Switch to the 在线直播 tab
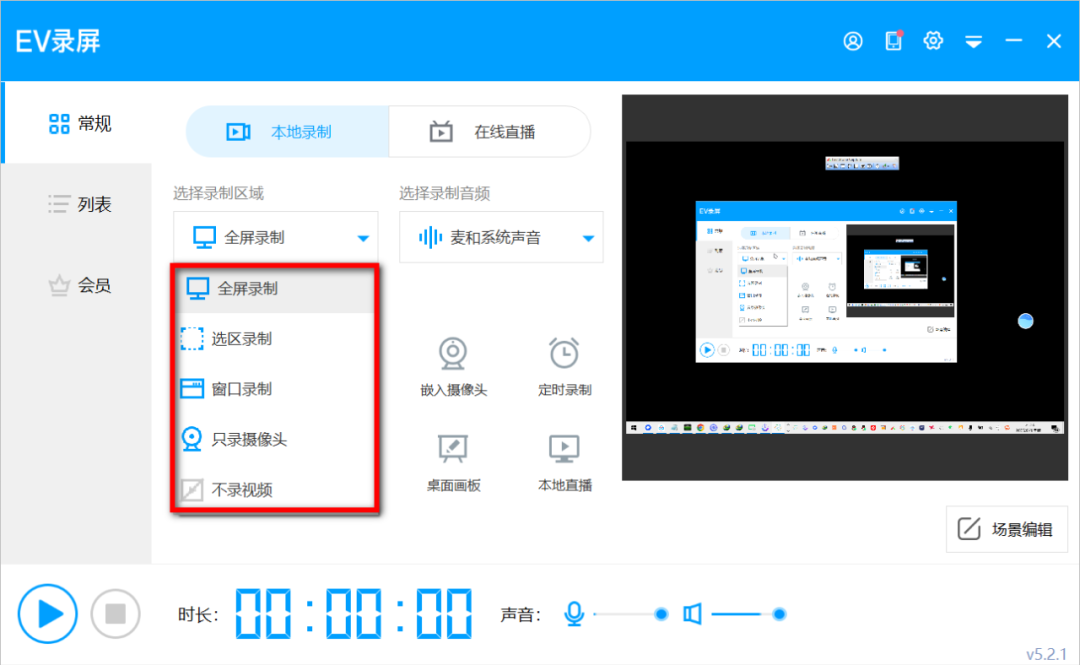The image size is (1080, 665). pyautogui.click(x=489, y=131)
